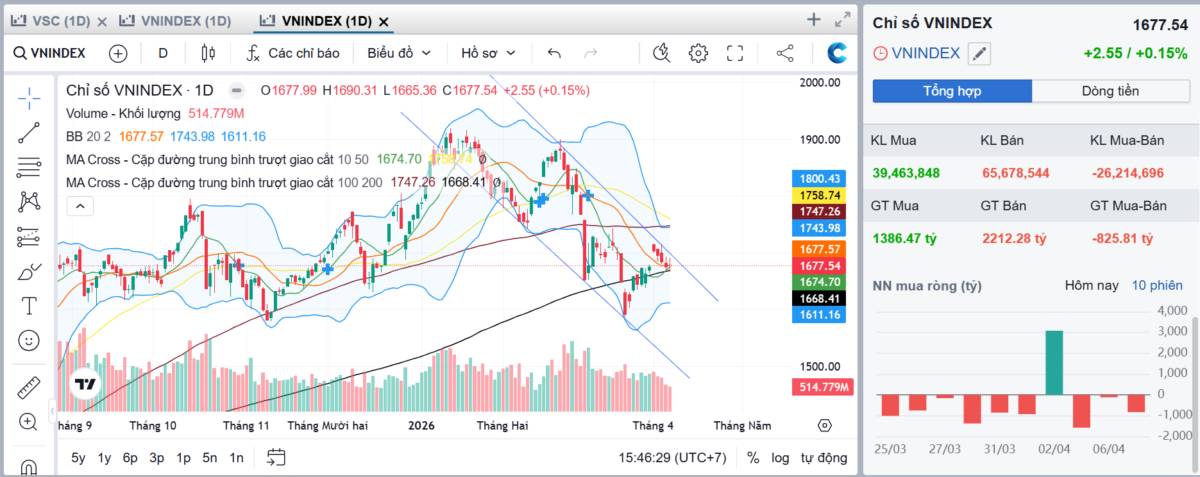1200x477 pixels.
Task: Toggle auto scale (tự động)
Action: [824, 457]
